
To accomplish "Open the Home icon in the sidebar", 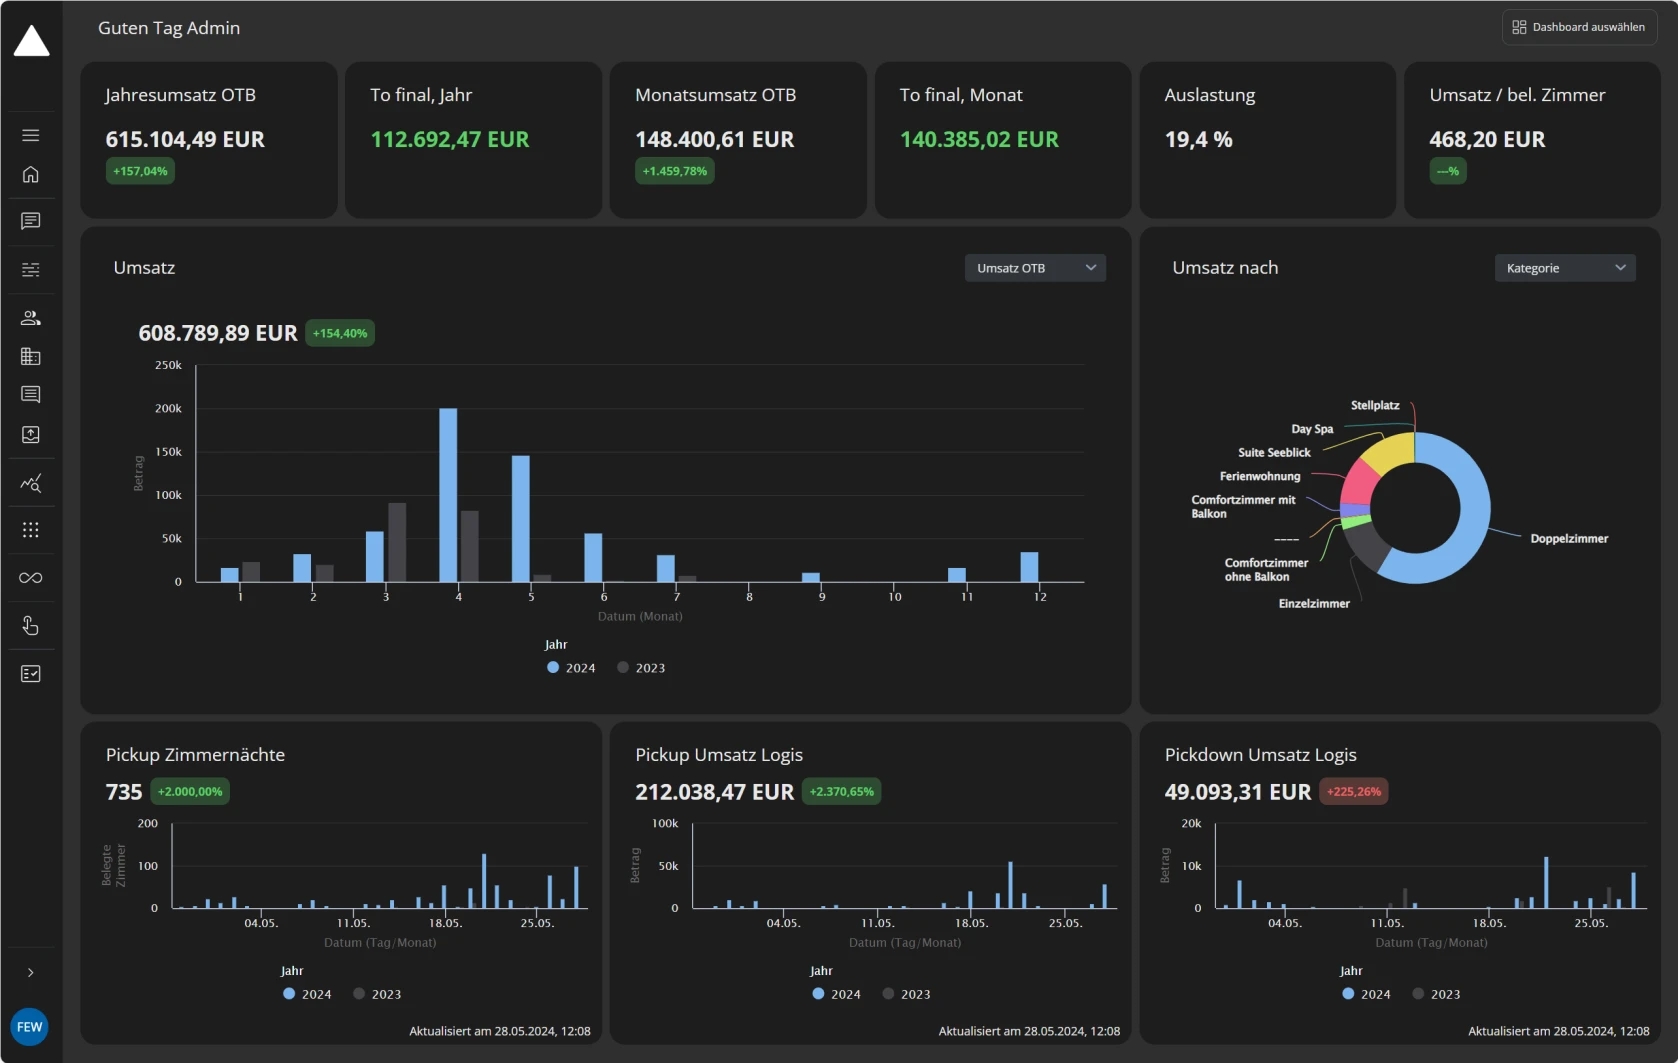I will [x=31, y=174].
